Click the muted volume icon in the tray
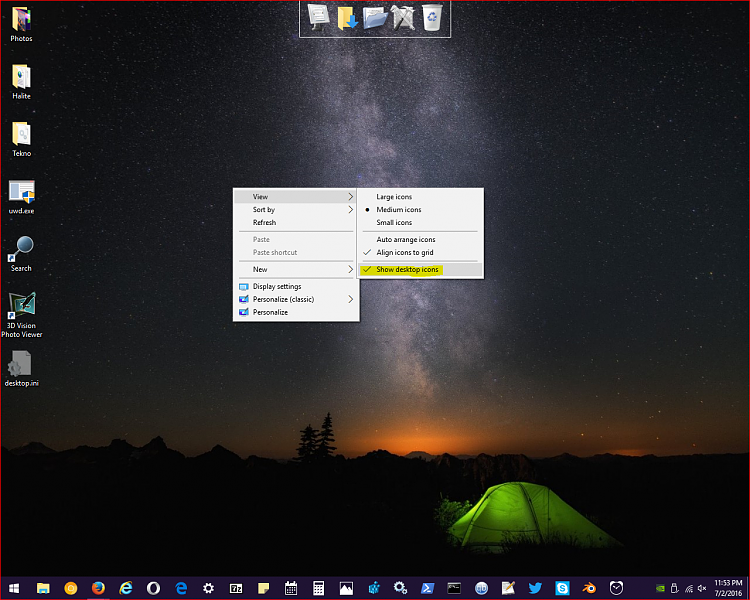 pos(702,589)
